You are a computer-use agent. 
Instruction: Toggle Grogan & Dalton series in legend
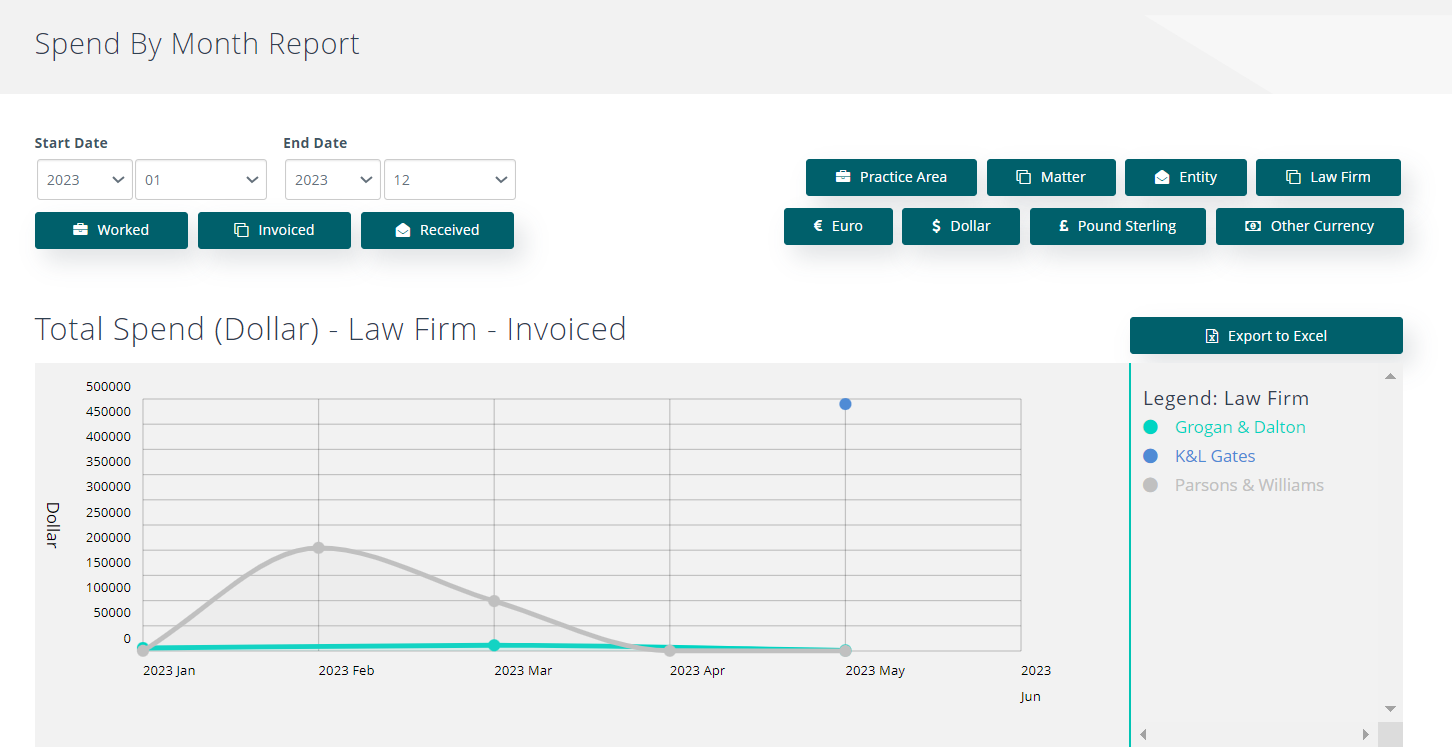(1240, 427)
